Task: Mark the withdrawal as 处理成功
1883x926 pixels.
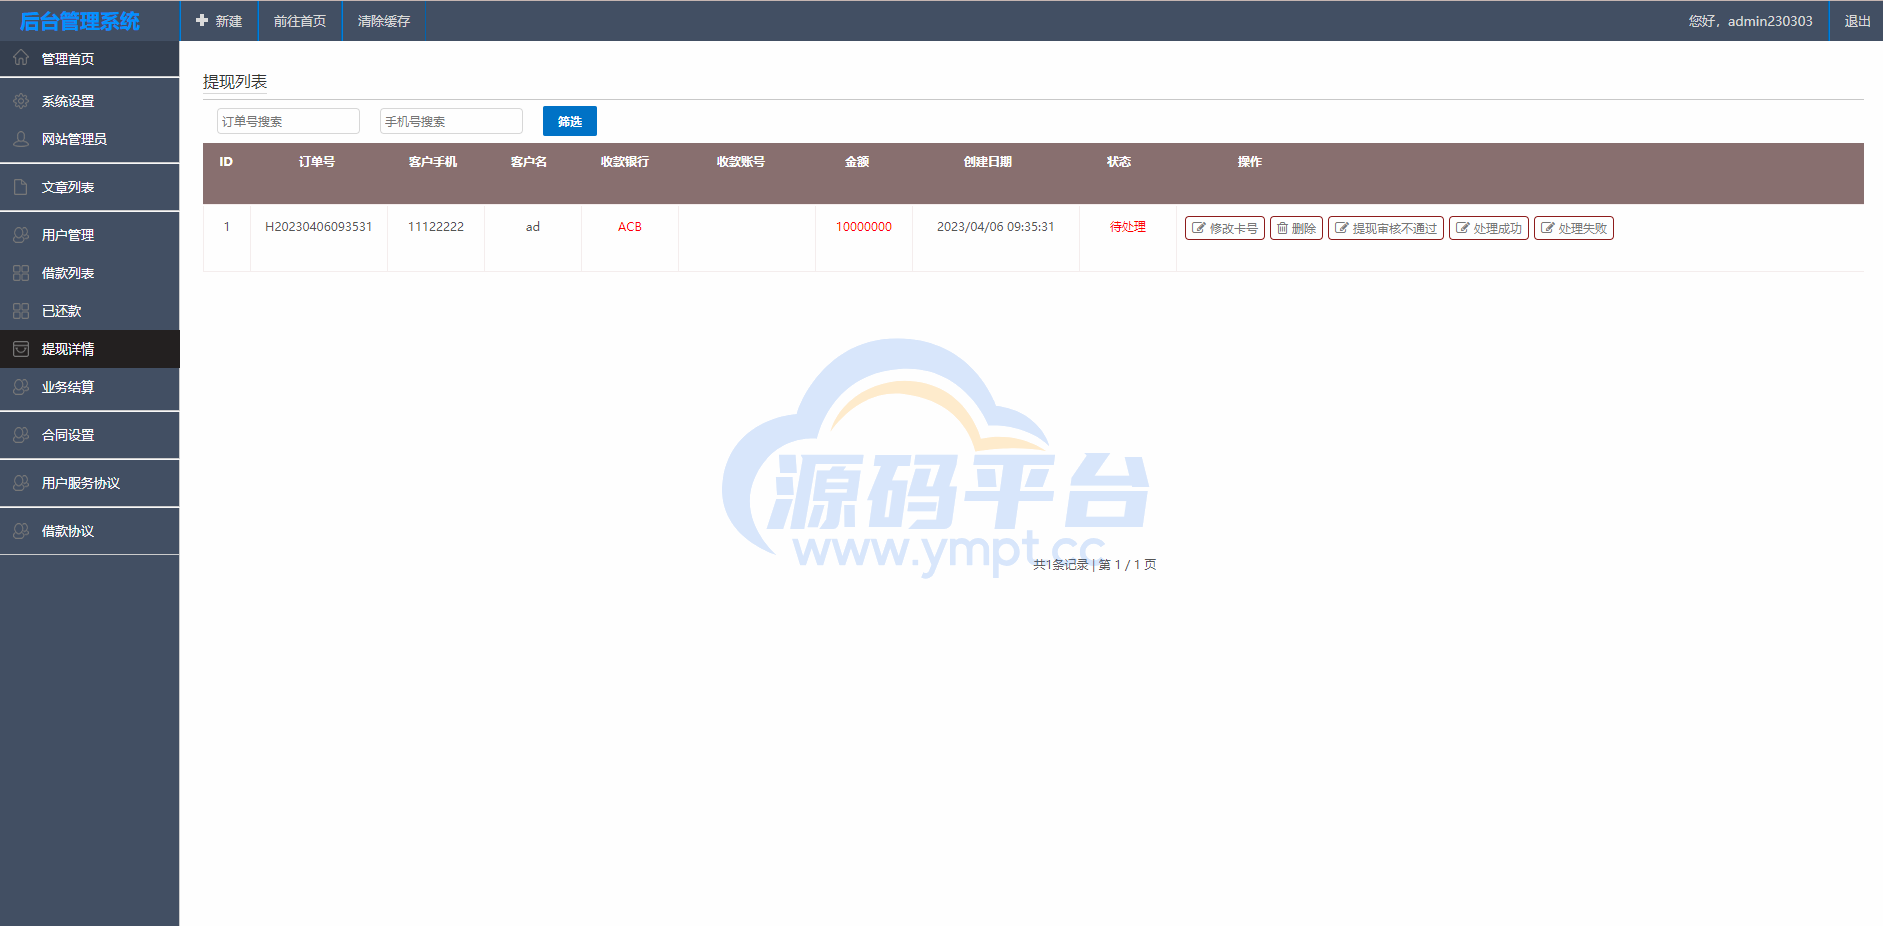Action: click(1489, 228)
